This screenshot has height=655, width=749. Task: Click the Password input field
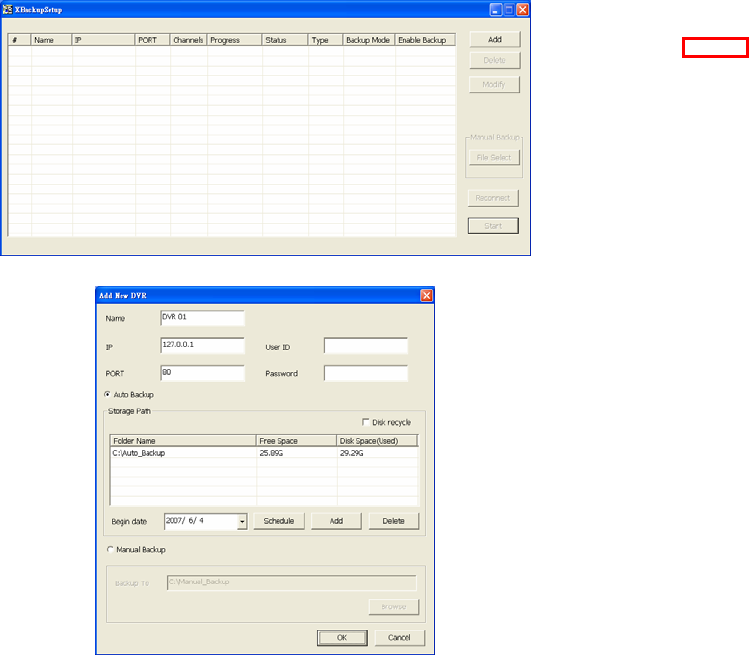point(366,373)
